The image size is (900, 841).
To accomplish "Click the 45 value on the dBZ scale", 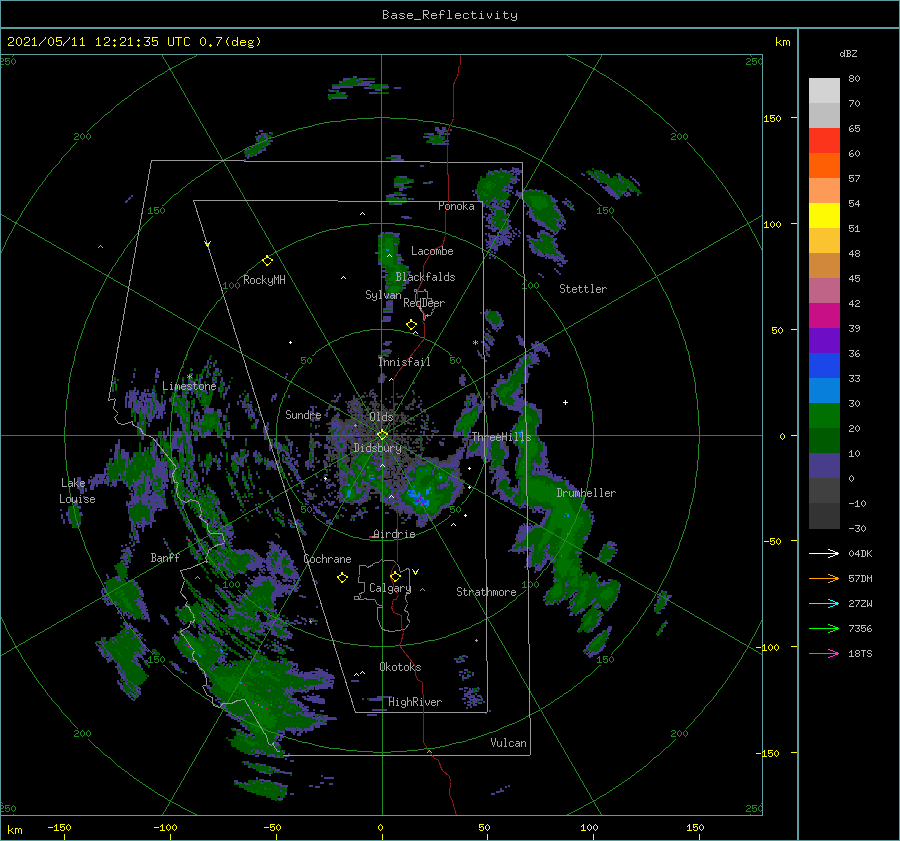I will tap(854, 278).
